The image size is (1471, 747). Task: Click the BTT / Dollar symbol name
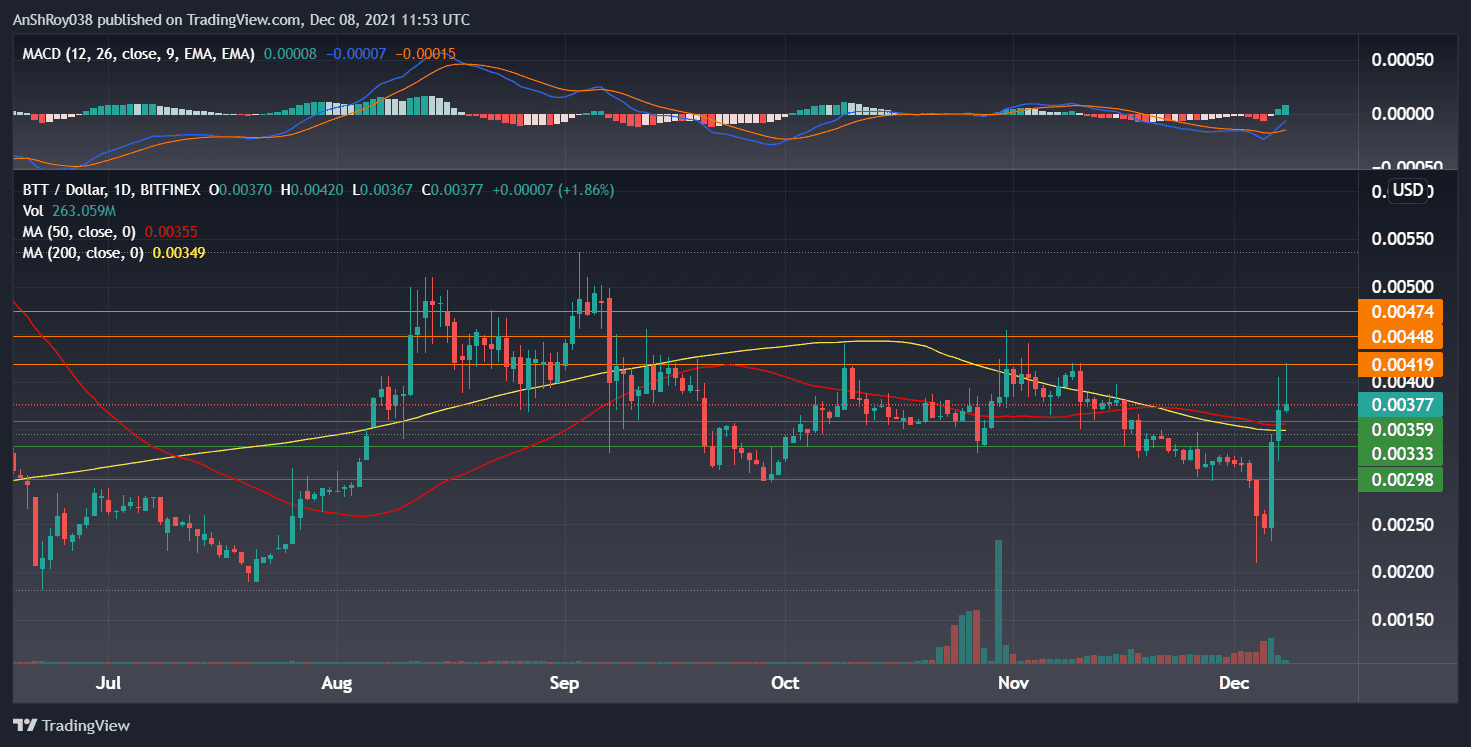[x=62, y=189]
